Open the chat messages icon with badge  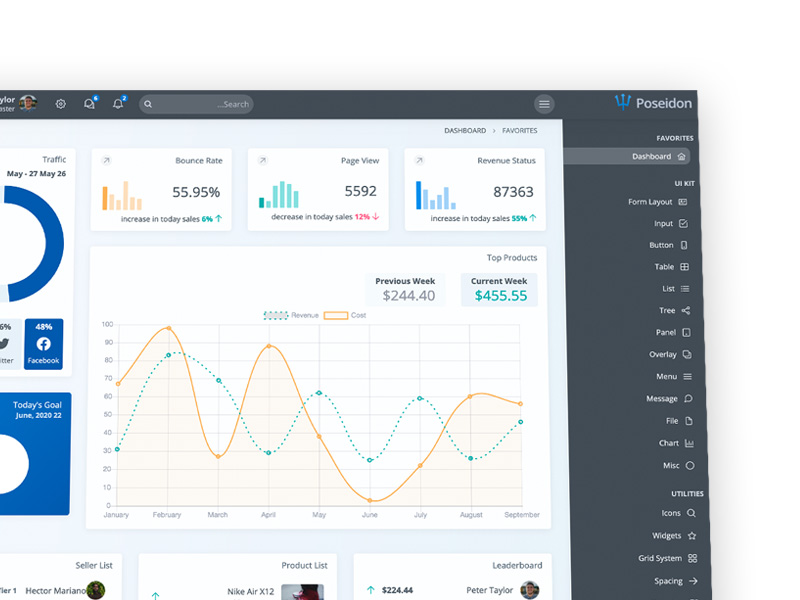tap(90, 103)
